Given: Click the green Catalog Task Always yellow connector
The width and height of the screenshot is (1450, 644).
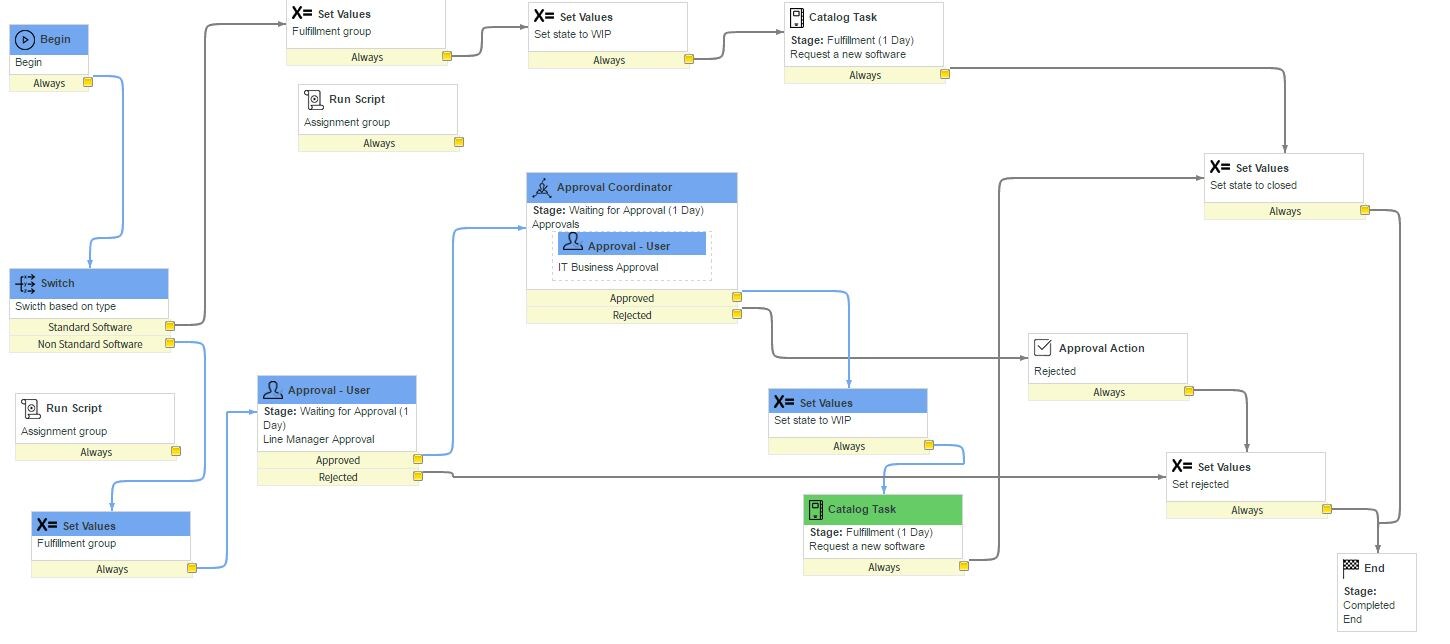Looking at the screenshot, I should [x=963, y=566].
